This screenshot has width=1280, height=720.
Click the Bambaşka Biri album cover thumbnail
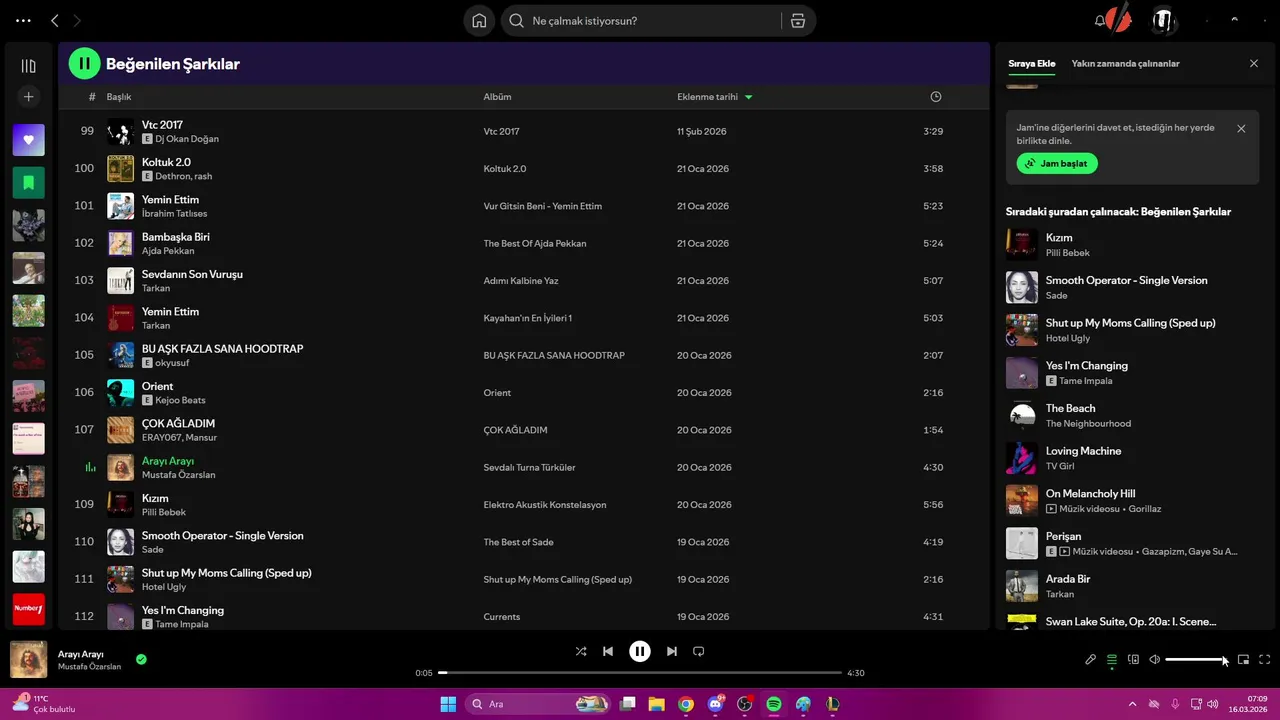pyautogui.click(x=120, y=243)
